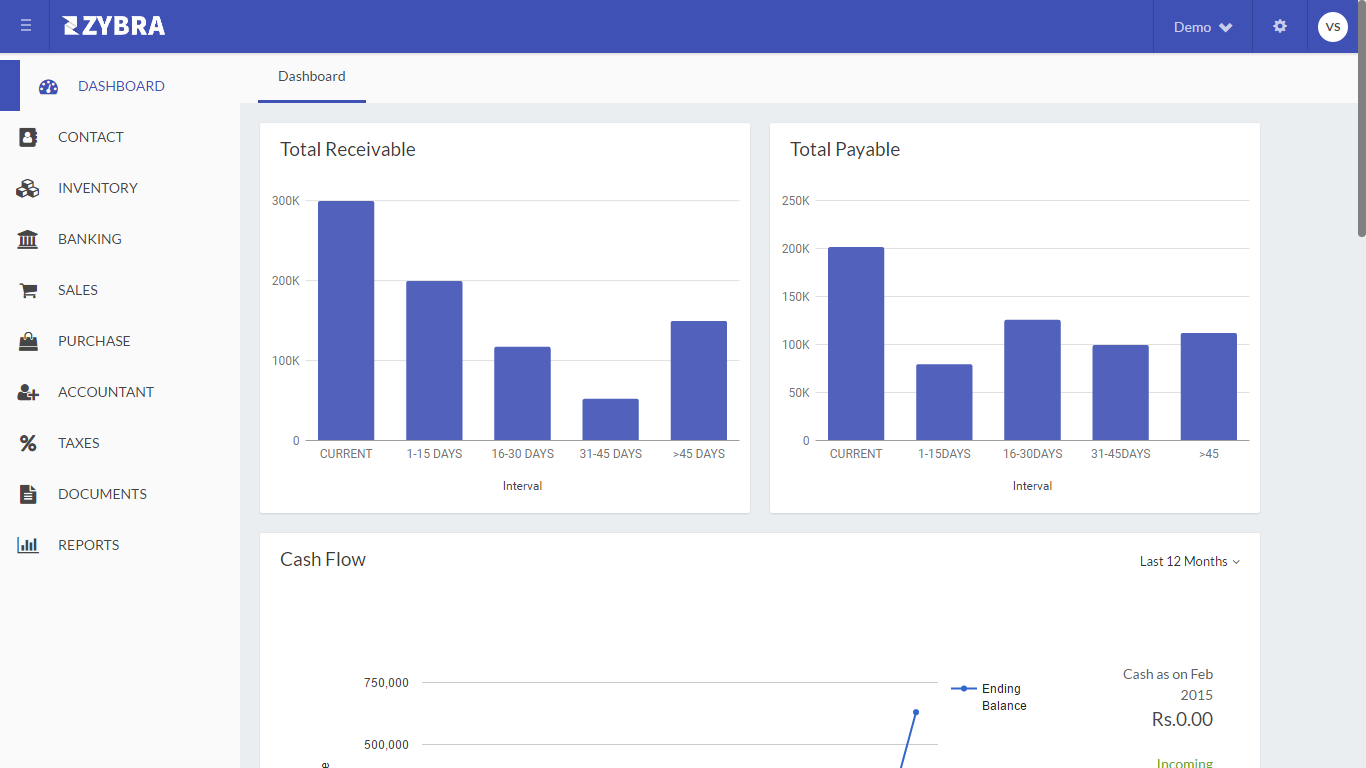This screenshot has height=768, width=1366.
Task: Click the 300K axis label
Action: (x=286, y=201)
